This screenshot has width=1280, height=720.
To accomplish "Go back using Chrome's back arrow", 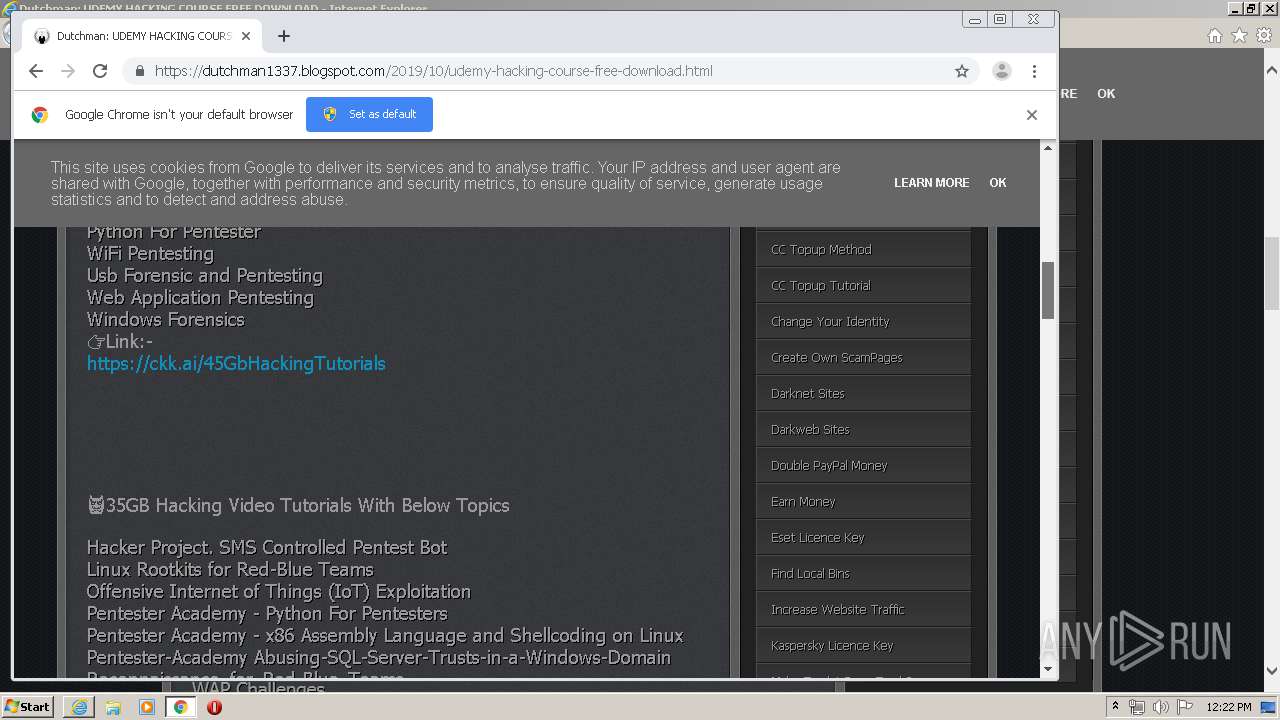I will click(36, 71).
